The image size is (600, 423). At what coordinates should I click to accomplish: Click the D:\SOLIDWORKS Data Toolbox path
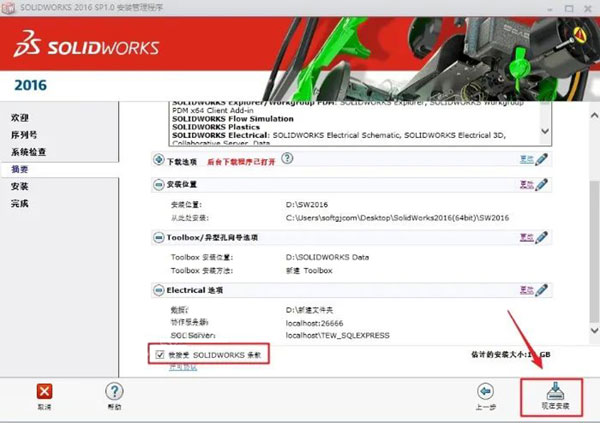pyautogui.click(x=327, y=257)
